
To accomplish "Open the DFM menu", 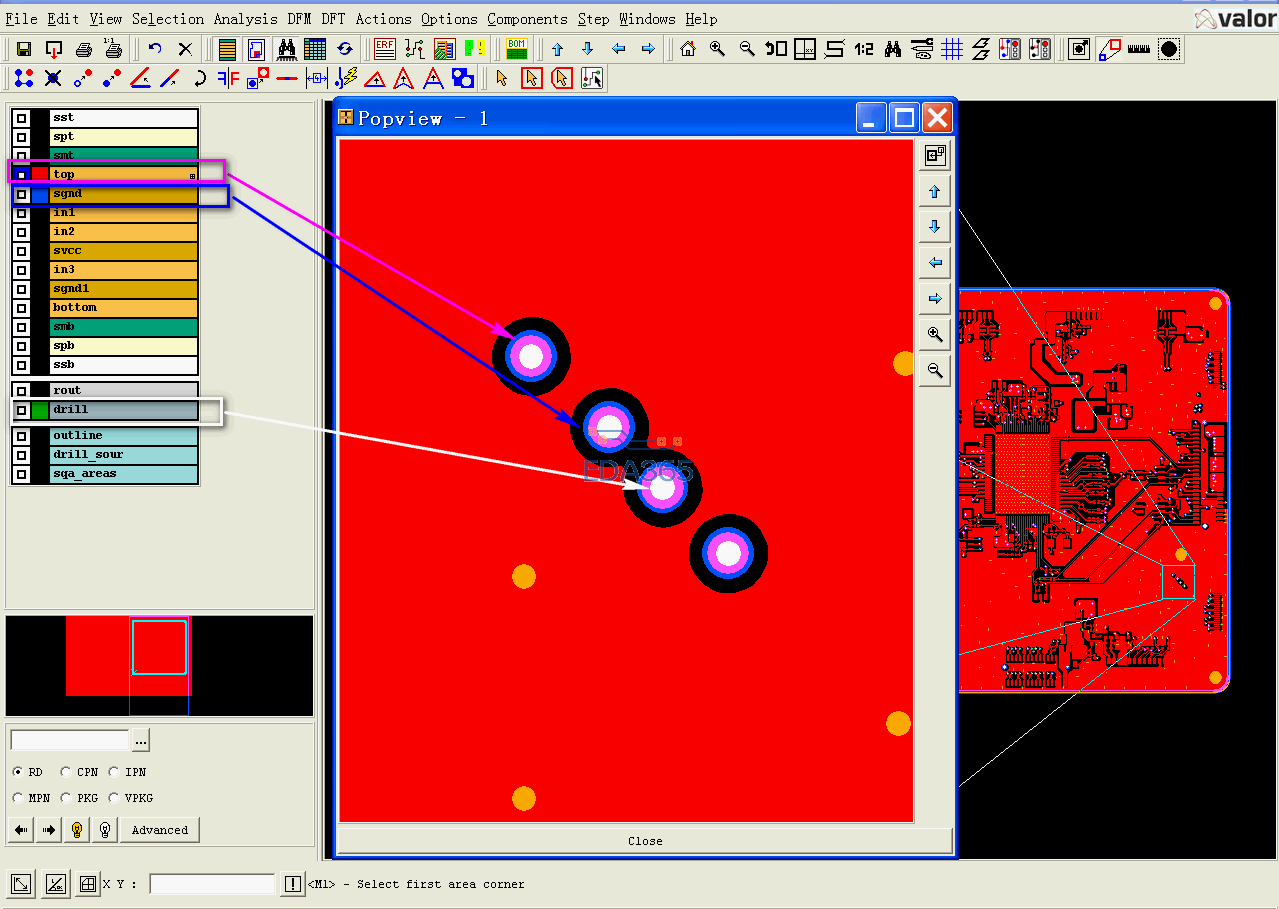I will coord(299,19).
